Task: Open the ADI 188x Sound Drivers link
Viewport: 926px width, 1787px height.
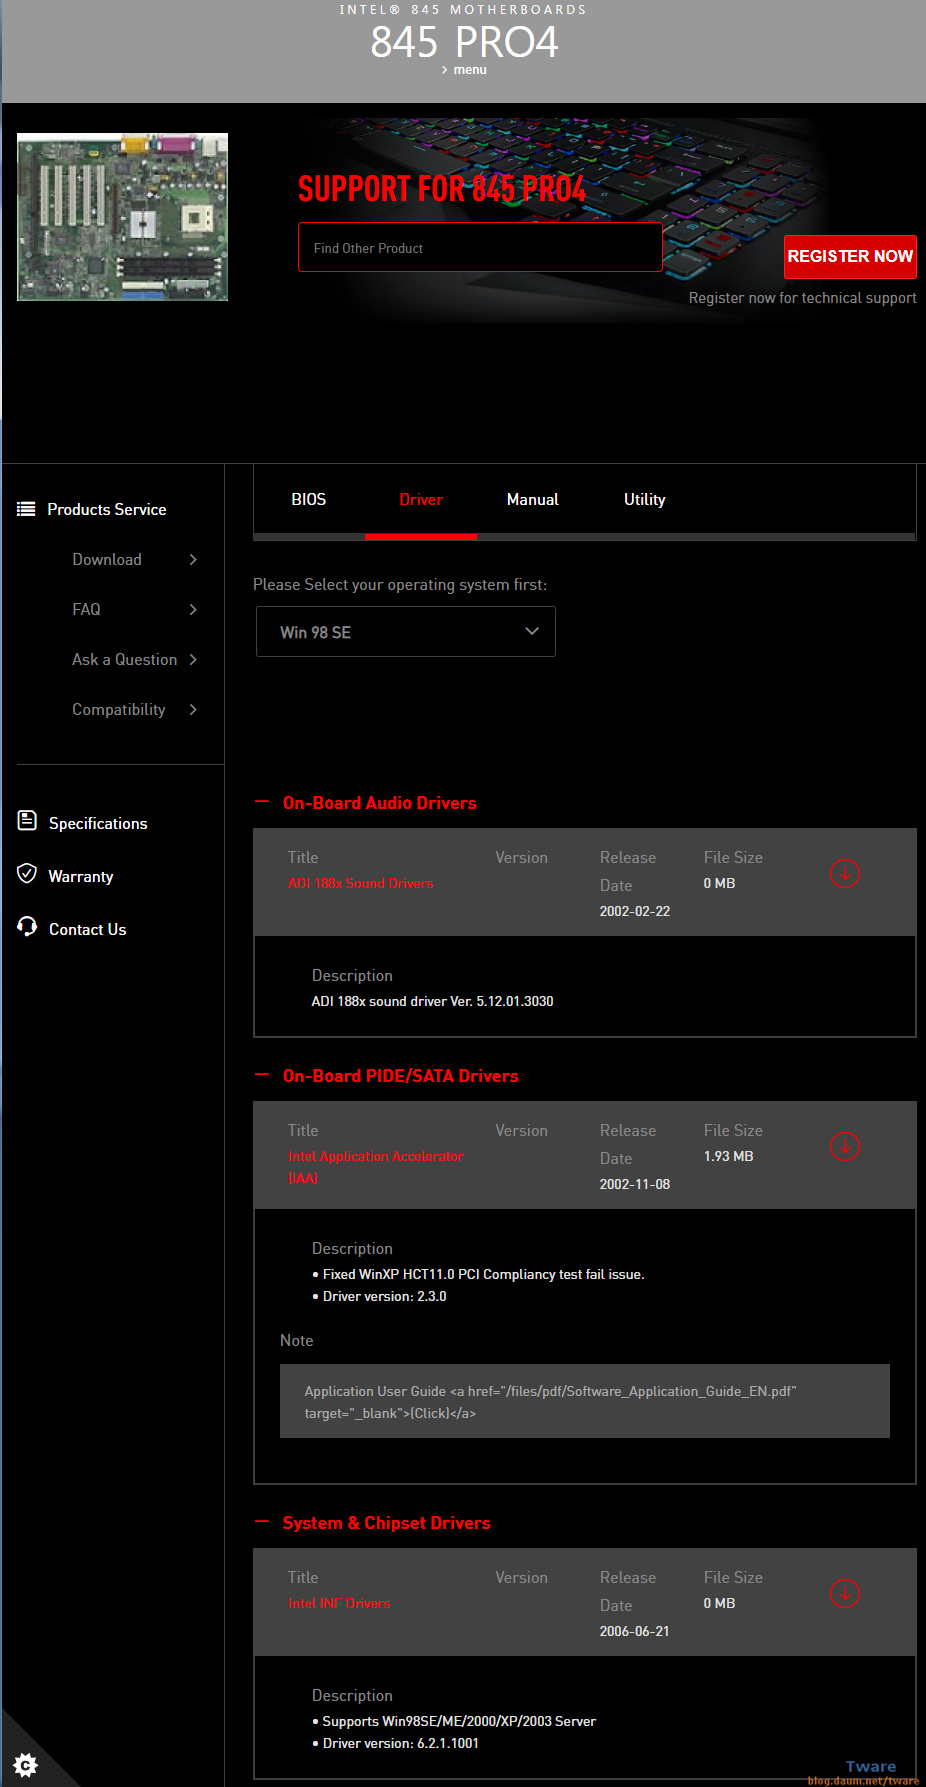Action: pos(361,883)
